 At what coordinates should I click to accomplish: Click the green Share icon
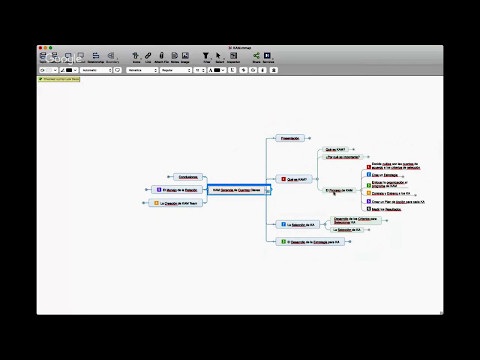coord(256,56)
